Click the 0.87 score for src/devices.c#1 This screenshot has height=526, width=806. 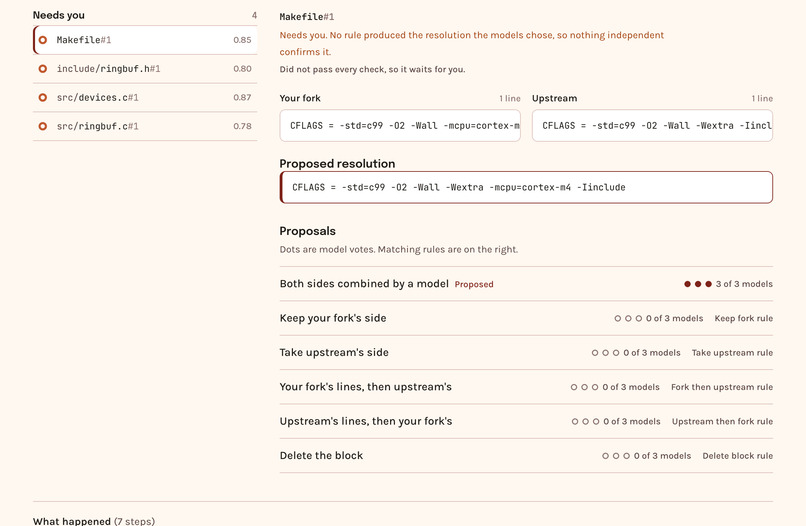[x=242, y=97]
